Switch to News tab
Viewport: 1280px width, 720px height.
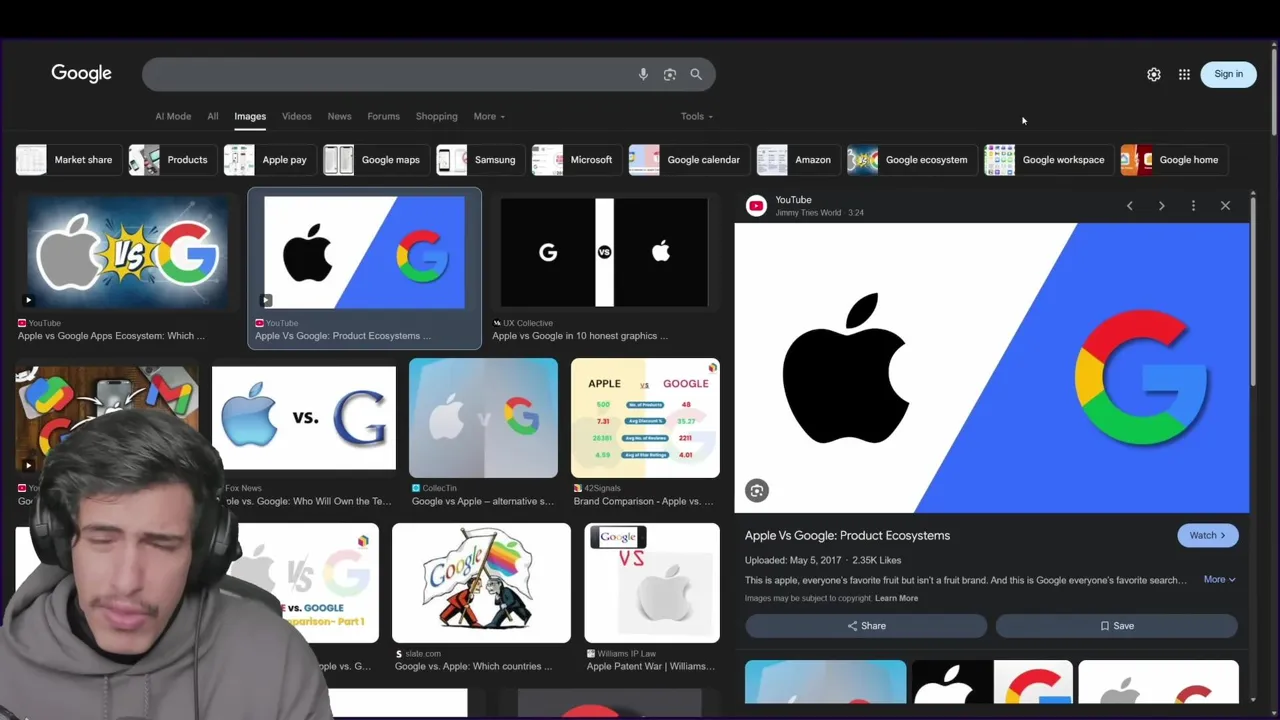coord(339,116)
